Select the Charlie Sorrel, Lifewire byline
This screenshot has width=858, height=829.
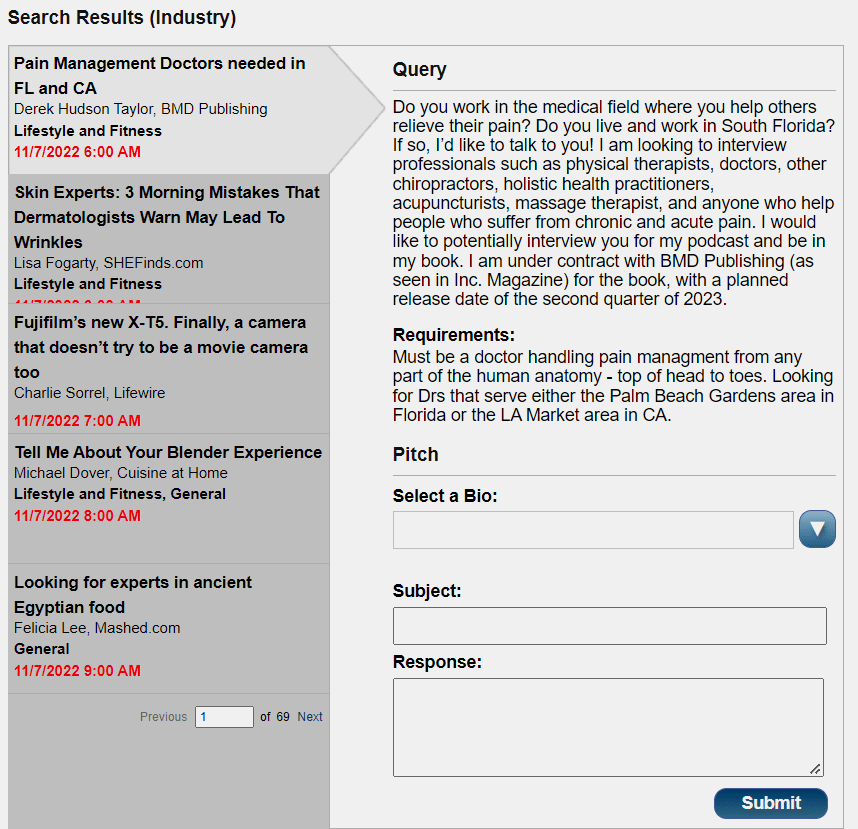90,393
